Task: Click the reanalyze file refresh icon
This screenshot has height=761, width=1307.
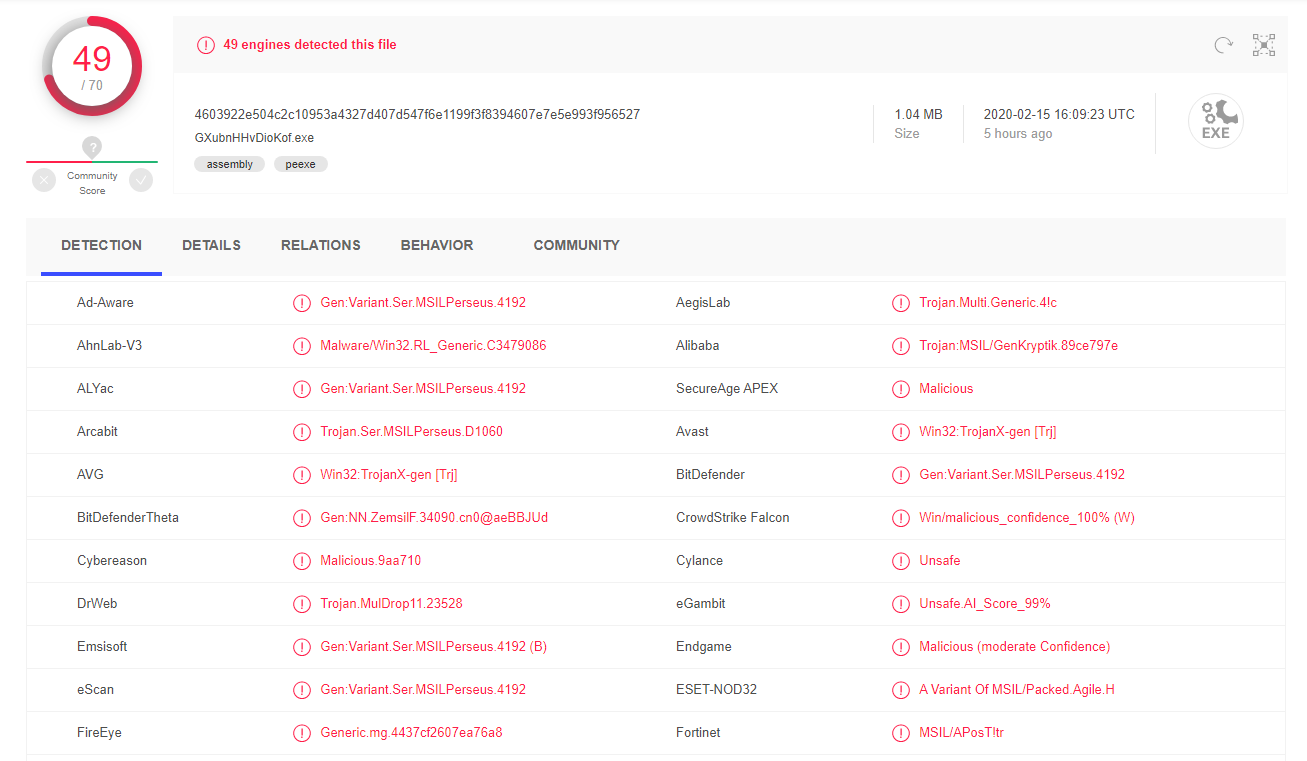Action: pyautogui.click(x=1223, y=45)
